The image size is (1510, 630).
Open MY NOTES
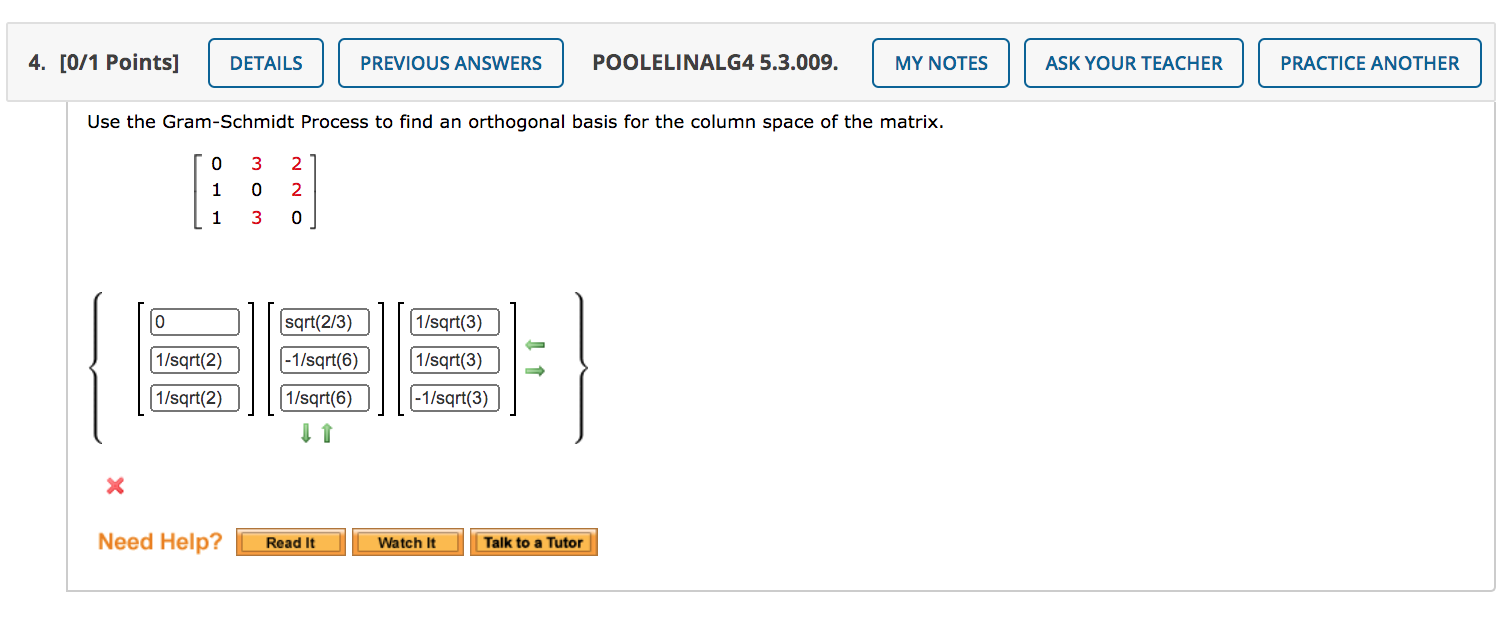point(939,62)
